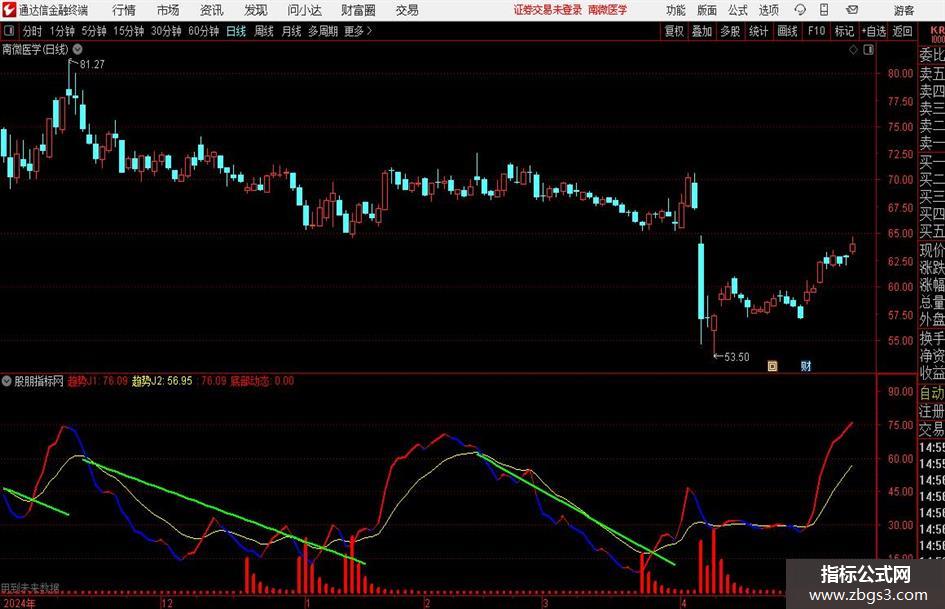The height and width of the screenshot is (609, 945).
Task: Toggle the right info panel icon above chart
Action: point(868,50)
